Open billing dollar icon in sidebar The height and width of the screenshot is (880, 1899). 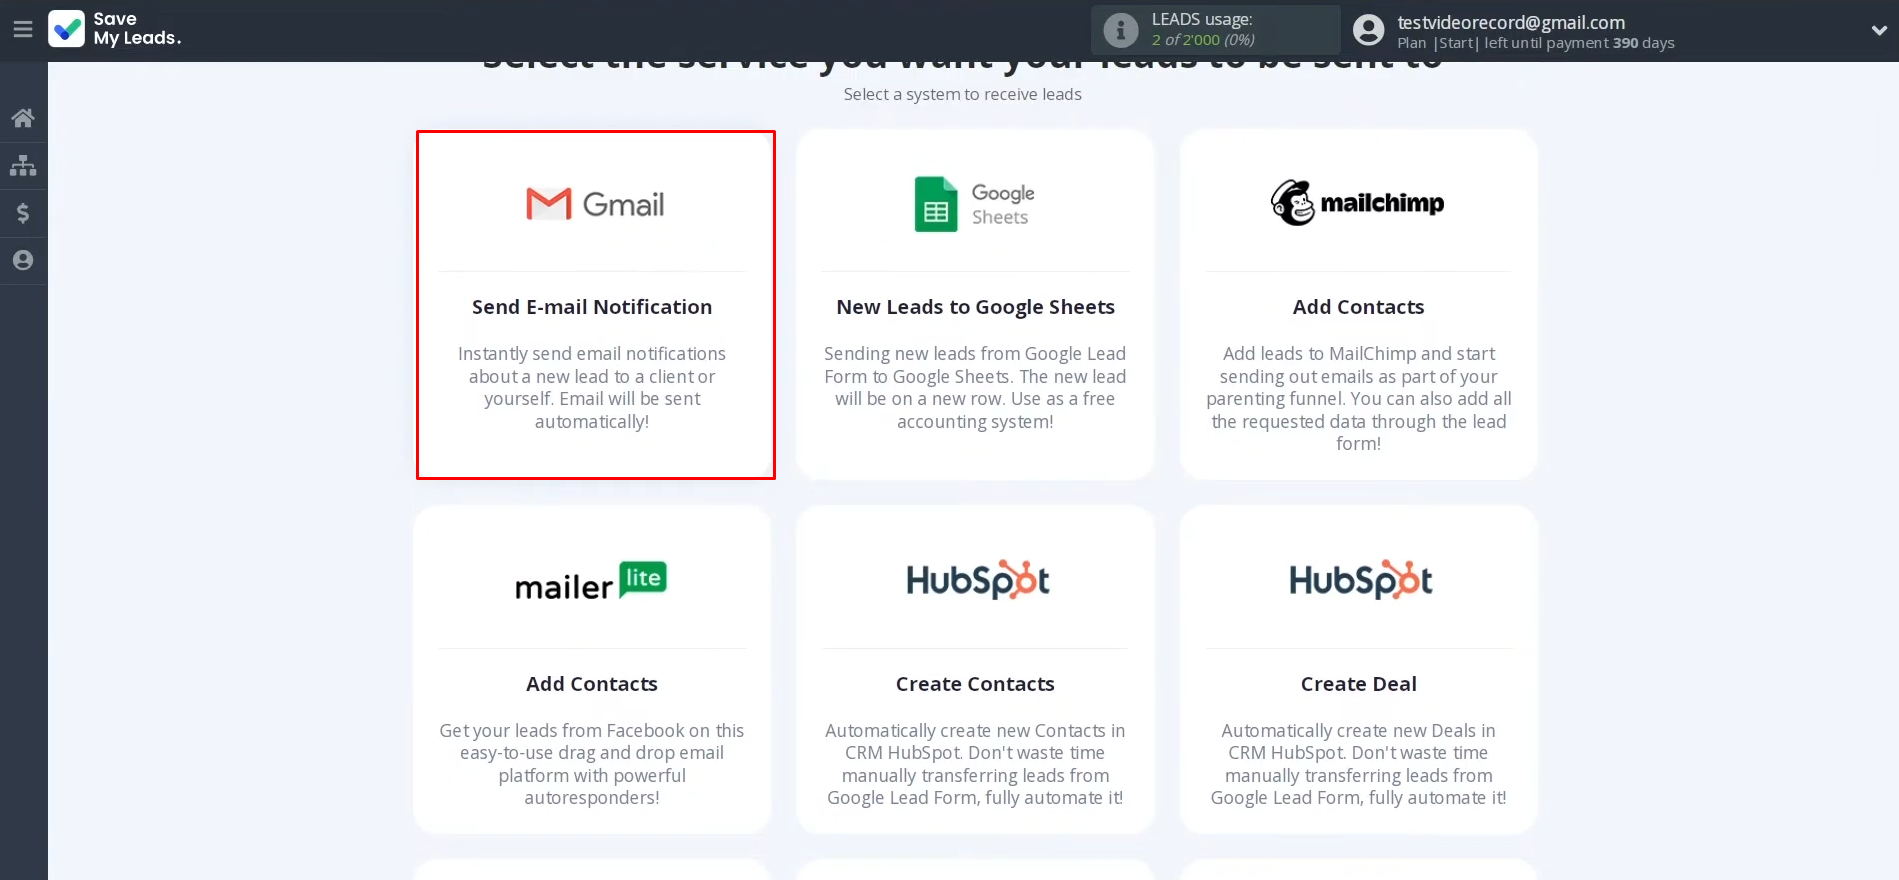click(23, 212)
